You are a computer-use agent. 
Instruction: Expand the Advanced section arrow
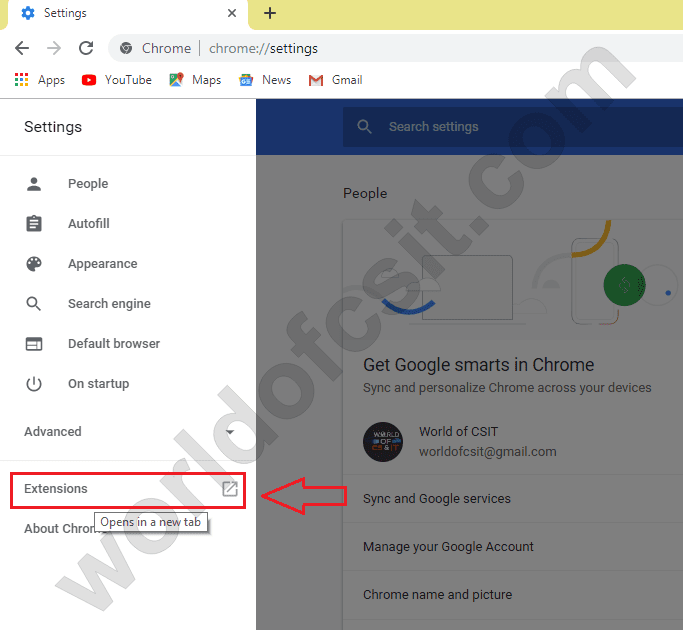(x=230, y=432)
